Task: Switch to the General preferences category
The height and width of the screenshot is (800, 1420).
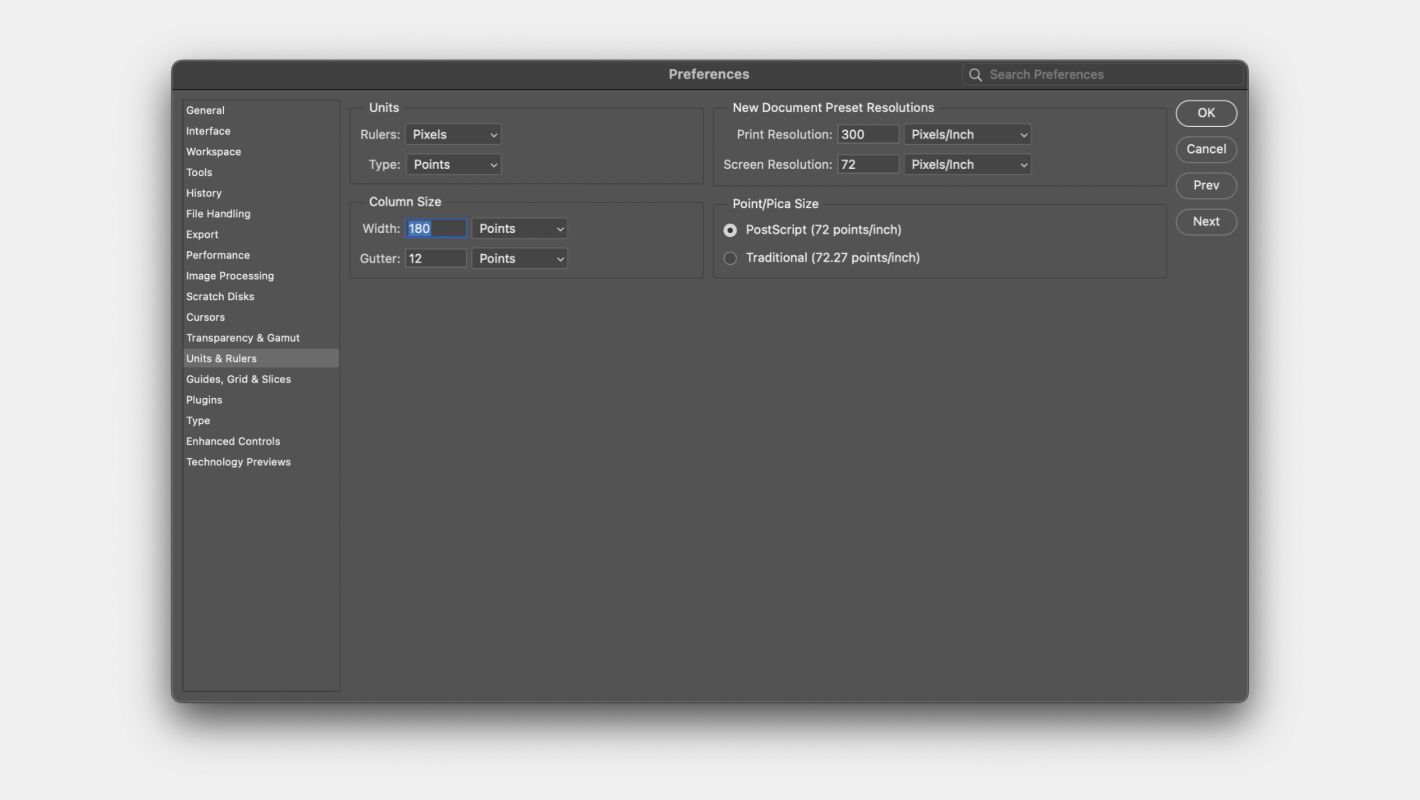Action: (205, 111)
